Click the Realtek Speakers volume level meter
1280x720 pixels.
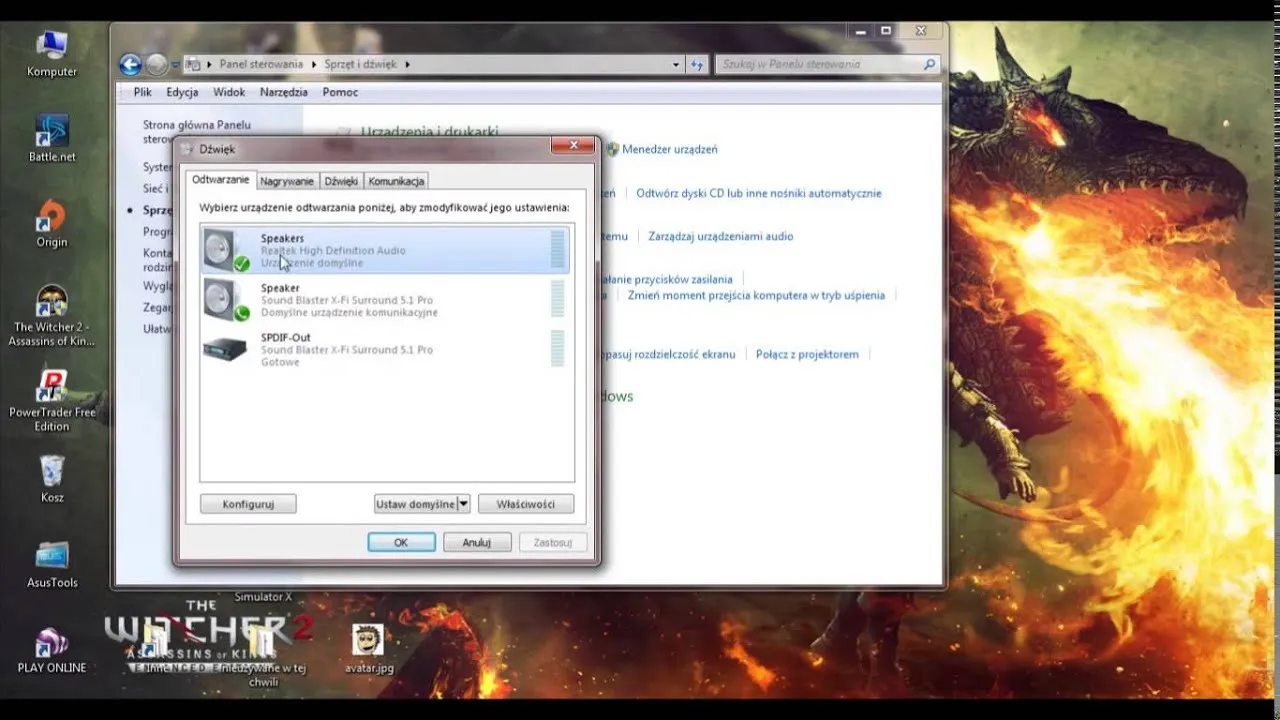tap(558, 250)
